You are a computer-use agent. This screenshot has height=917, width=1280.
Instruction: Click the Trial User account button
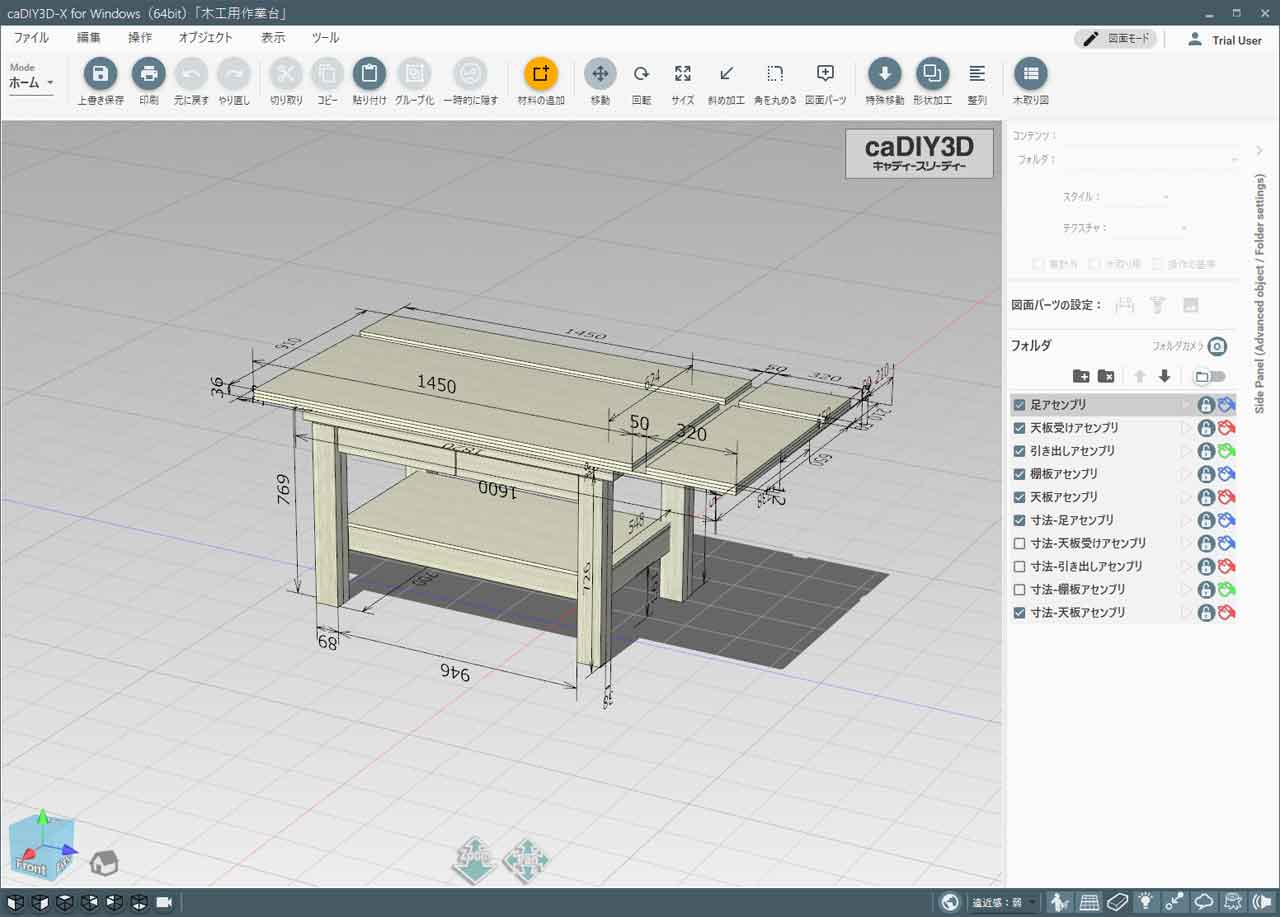click(x=1225, y=40)
